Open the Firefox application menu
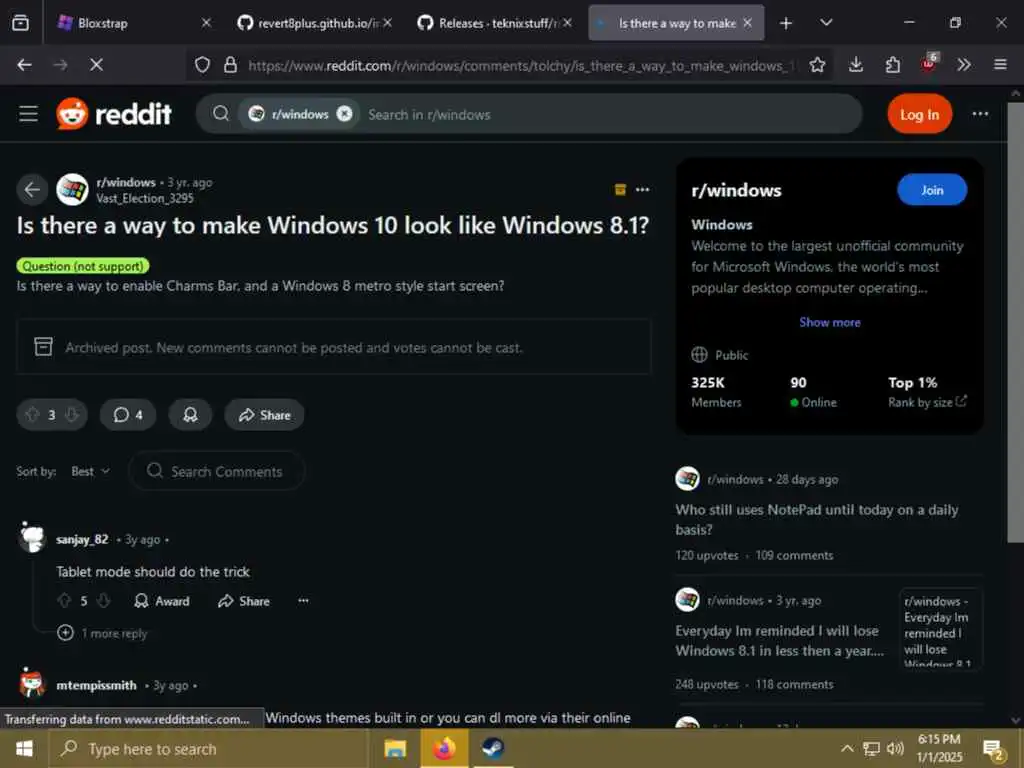The height and width of the screenshot is (768, 1024). 1000,65
